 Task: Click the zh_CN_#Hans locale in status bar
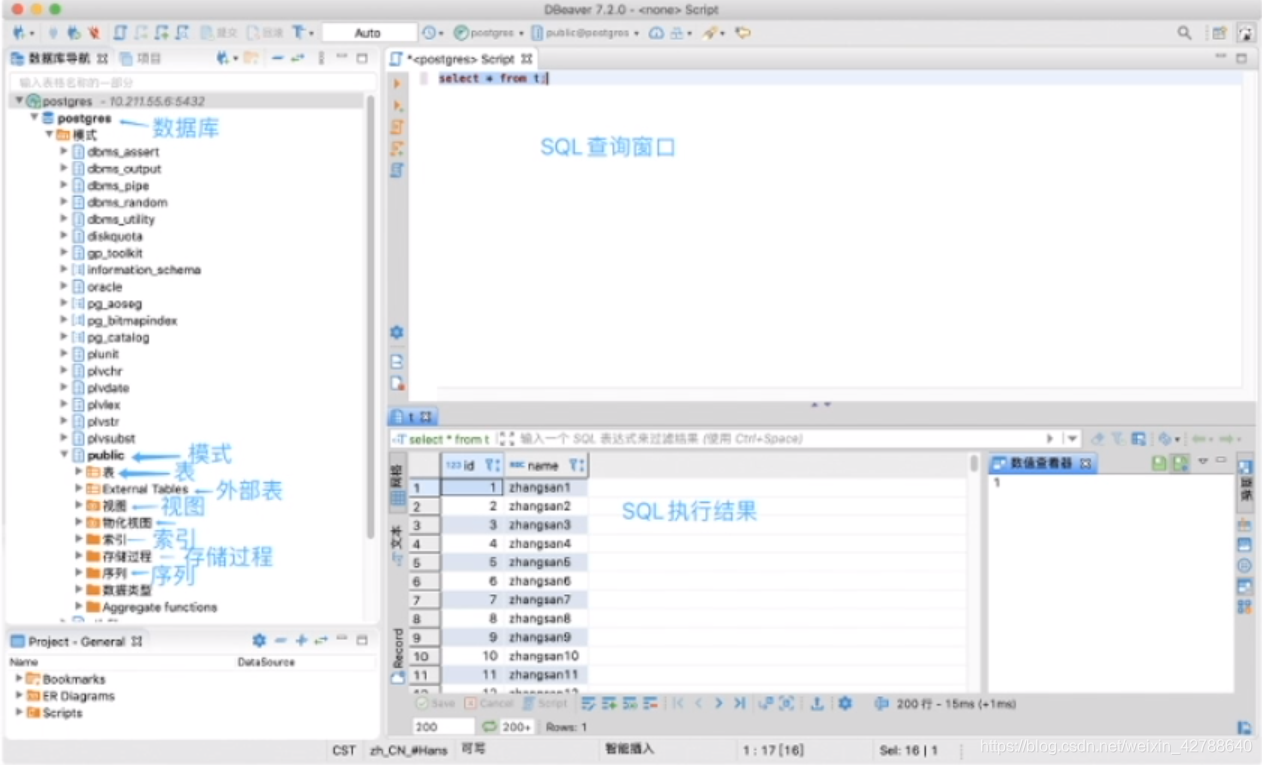(x=408, y=750)
